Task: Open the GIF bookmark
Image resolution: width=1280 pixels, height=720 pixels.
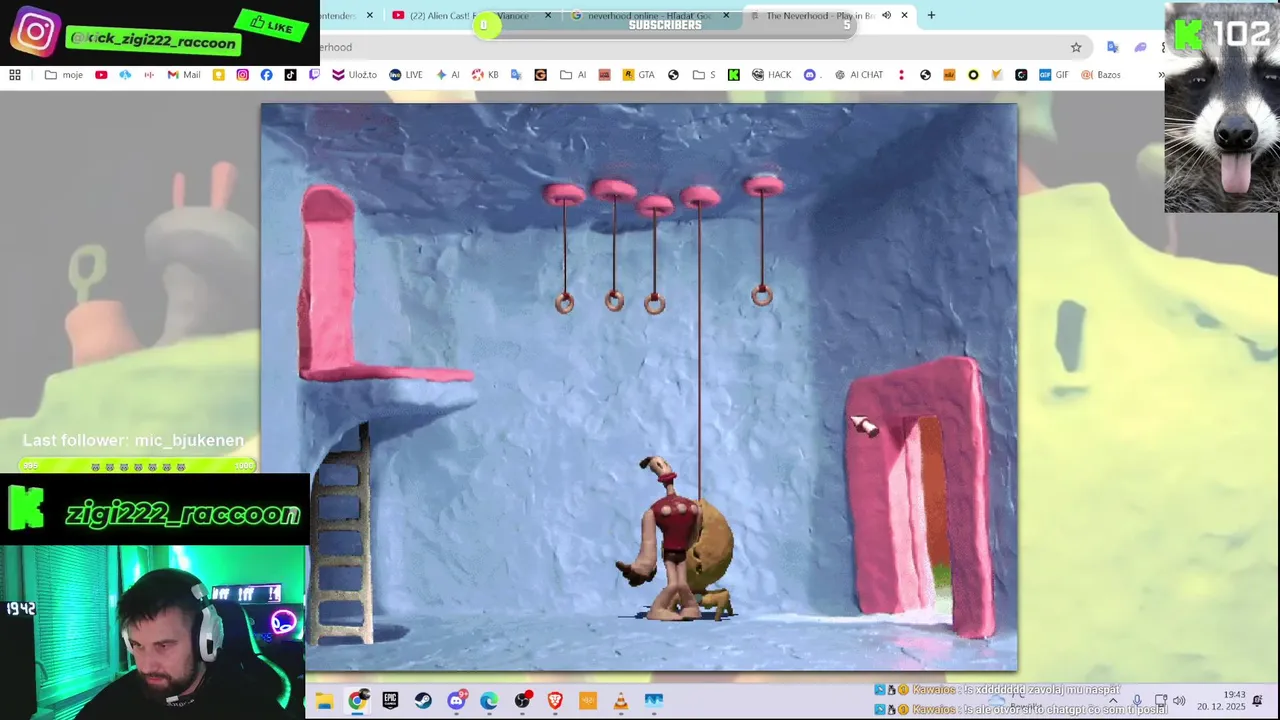Action: click(1054, 75)
